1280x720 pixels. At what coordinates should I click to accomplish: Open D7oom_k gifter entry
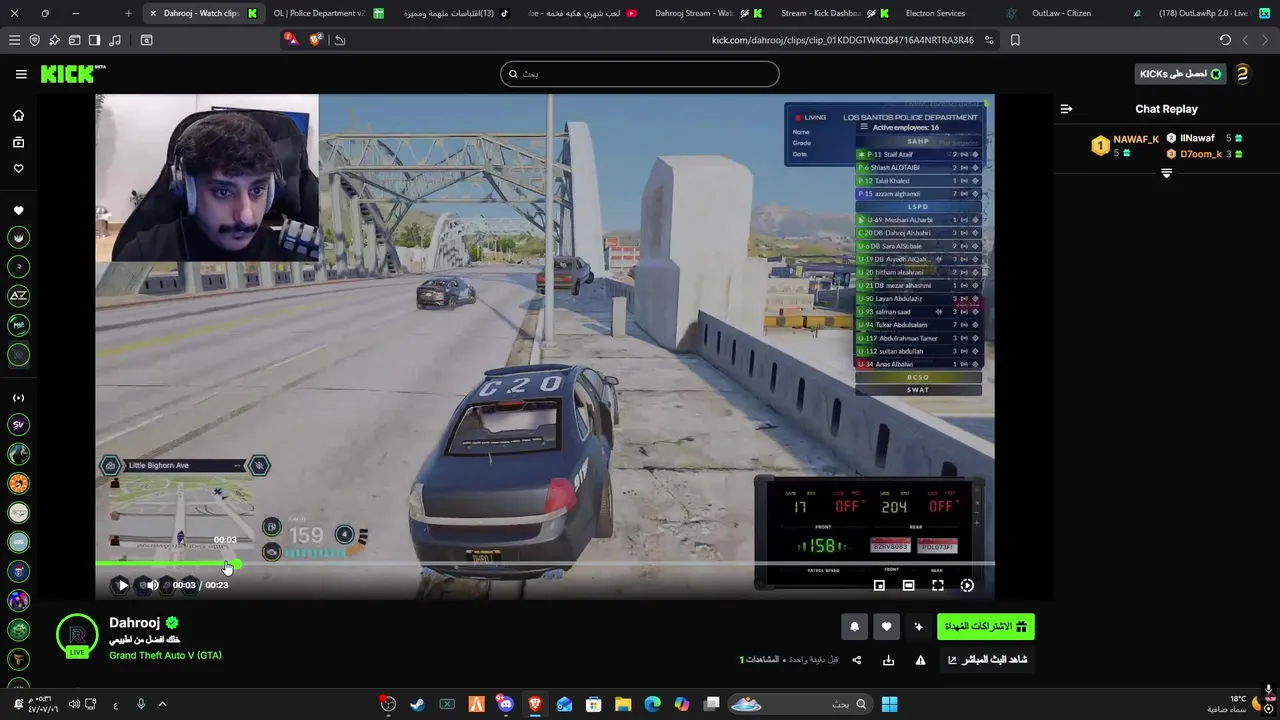[1204, 154]
